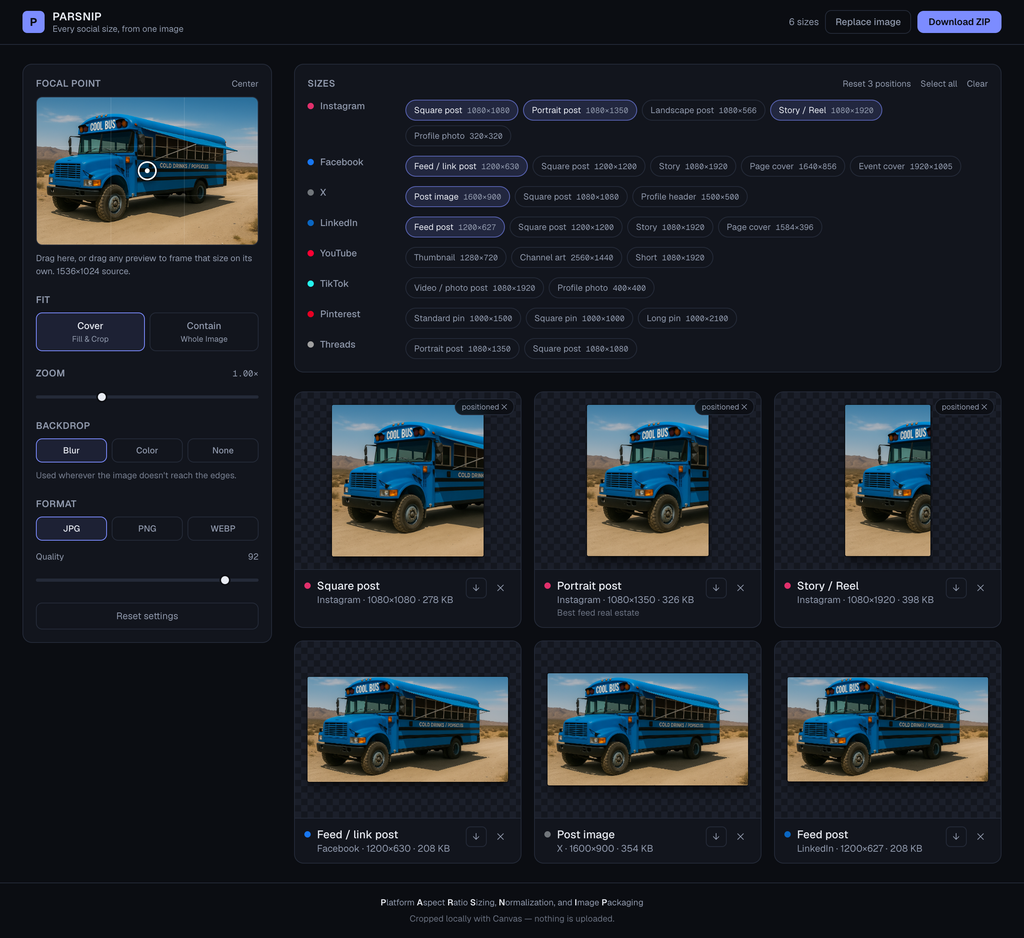Click the Square post preview thumbnail
The image size is (1024, 938).
tap(408, 481)
